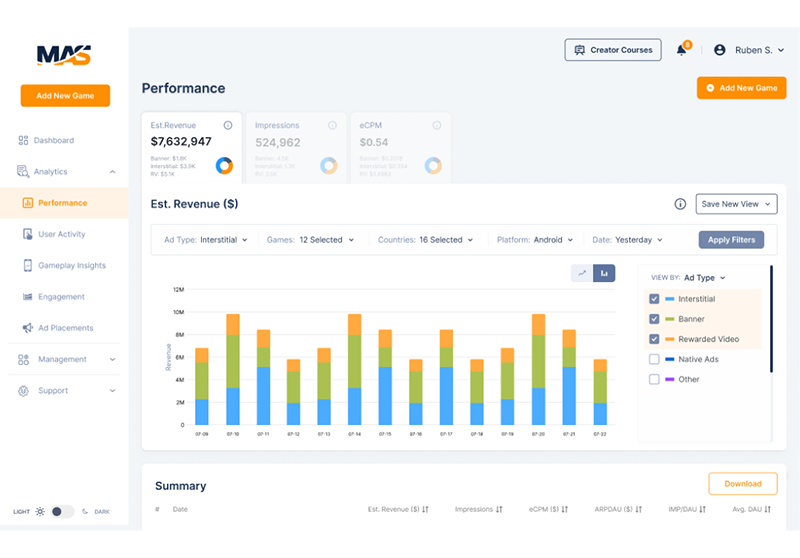
Task: Select the eCPM metric card tab
Action: 400,146
